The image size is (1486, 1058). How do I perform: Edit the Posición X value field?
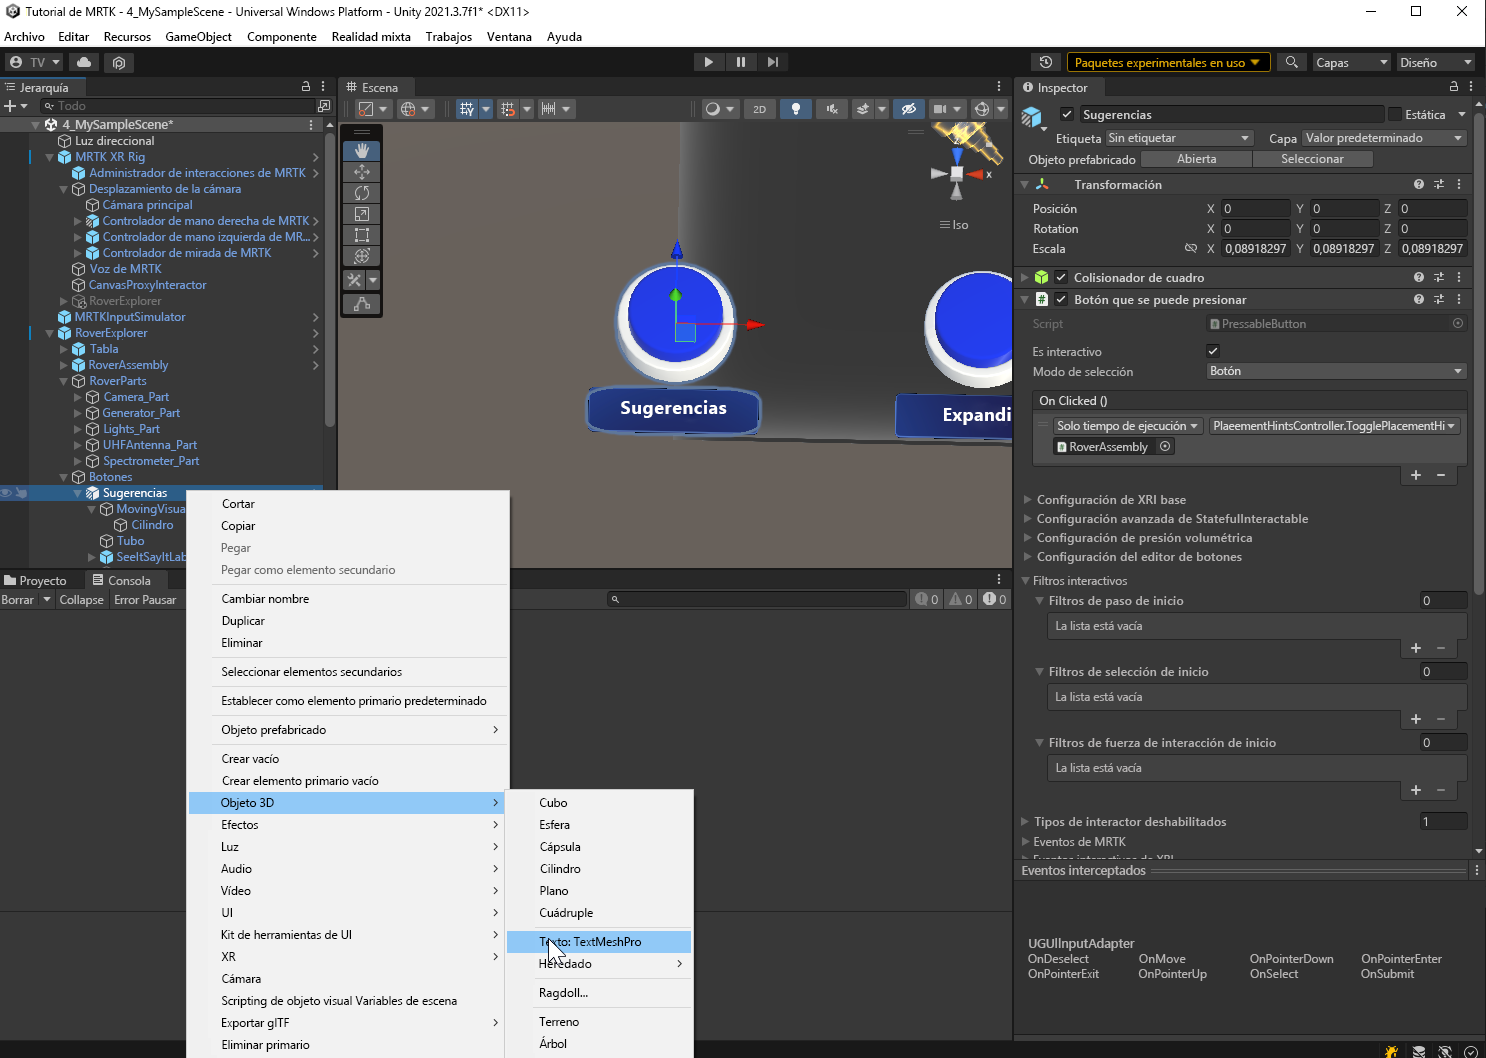pos(1256,208)
